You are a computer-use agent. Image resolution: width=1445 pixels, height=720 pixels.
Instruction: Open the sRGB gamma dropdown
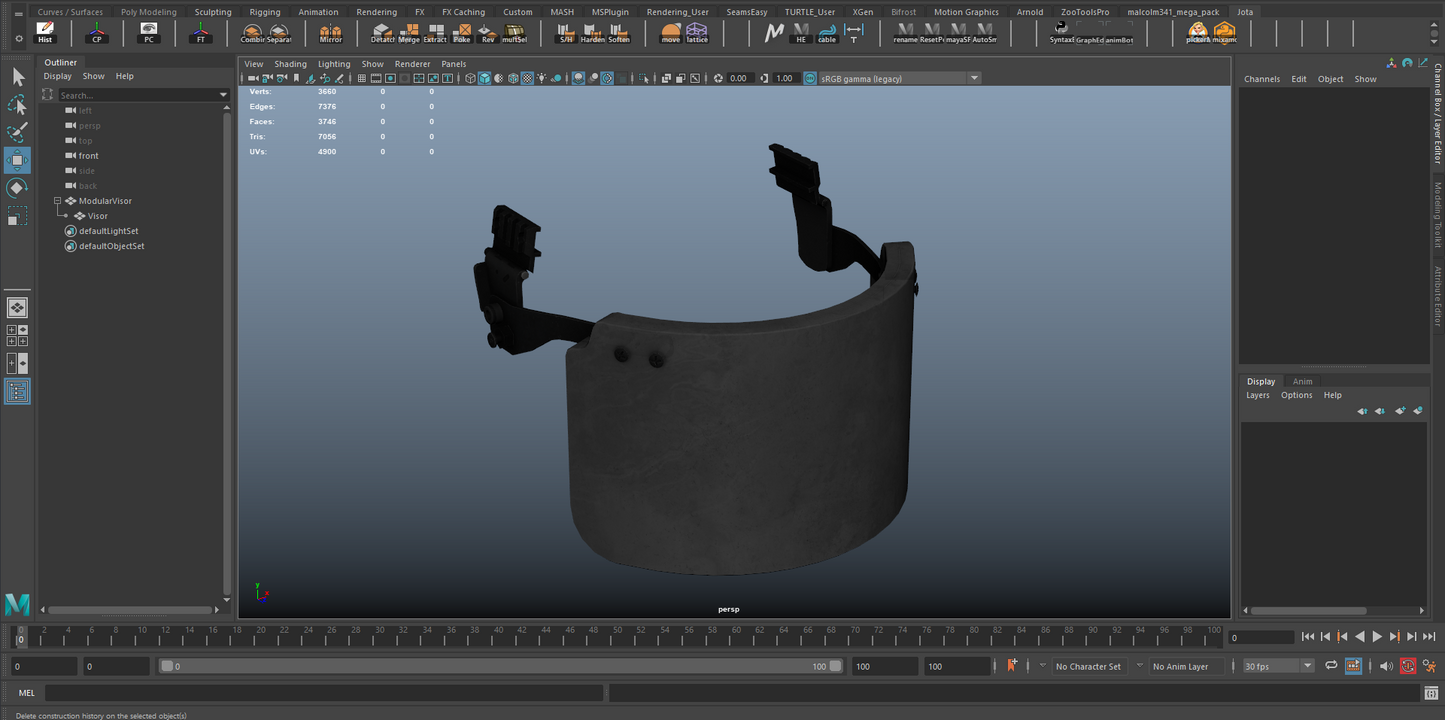tap(973, 77)
